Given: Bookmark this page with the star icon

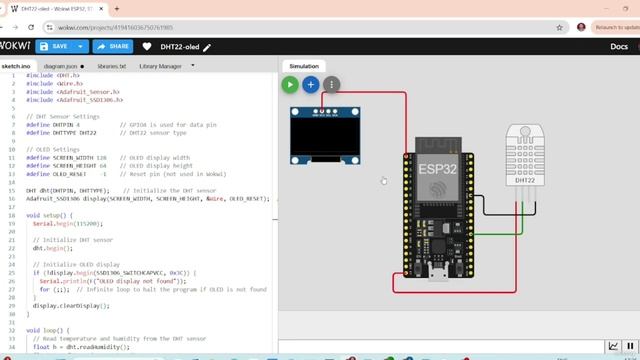Looking at the screenshot, I should point(559,27).
